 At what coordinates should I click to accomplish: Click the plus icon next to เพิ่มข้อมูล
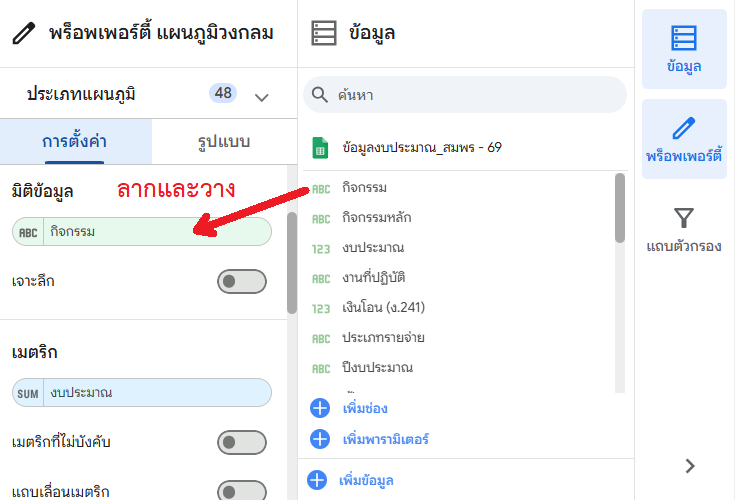(x=317, y=480)
